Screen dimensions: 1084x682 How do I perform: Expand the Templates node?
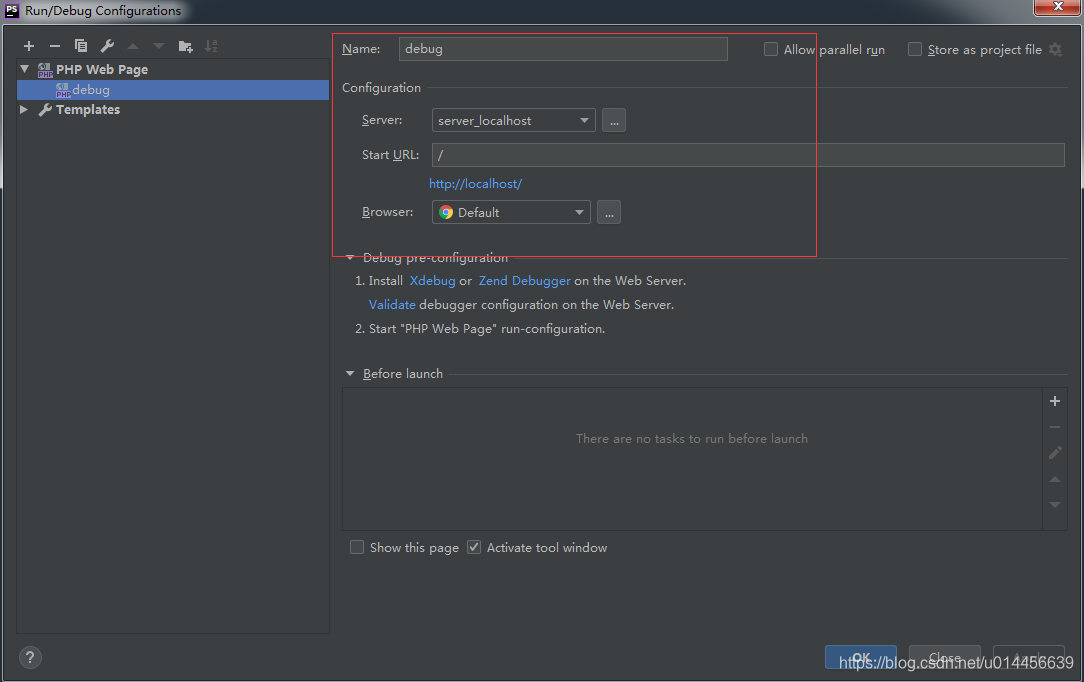point(23,110)
